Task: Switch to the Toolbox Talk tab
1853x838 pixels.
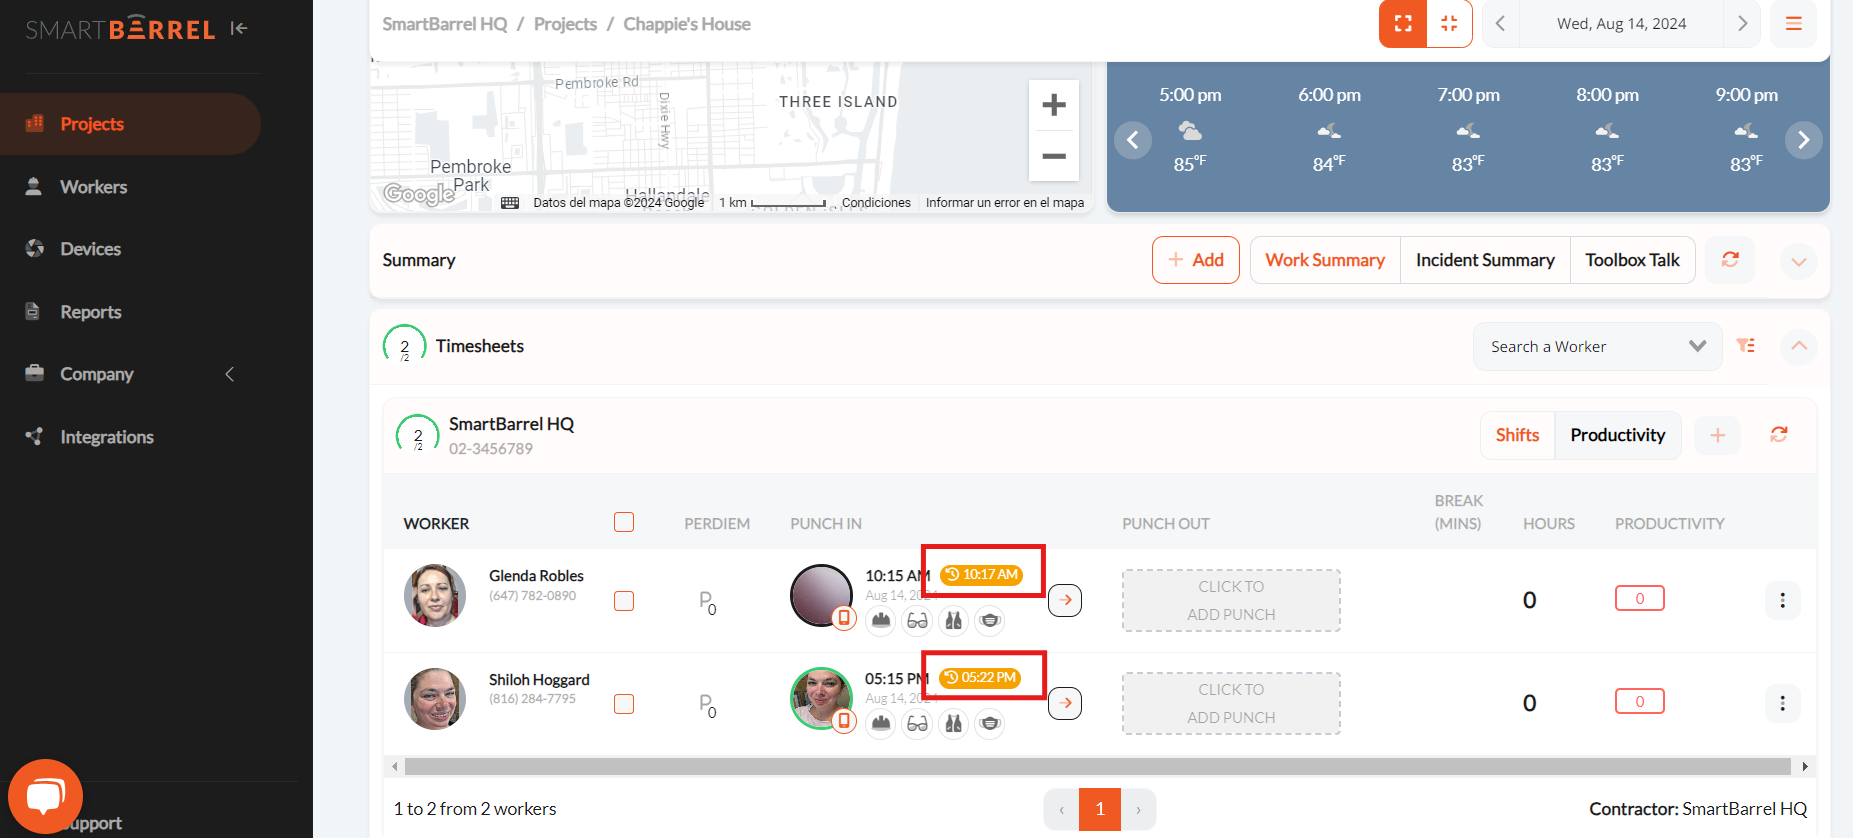Action: (x=1633, y=260)
